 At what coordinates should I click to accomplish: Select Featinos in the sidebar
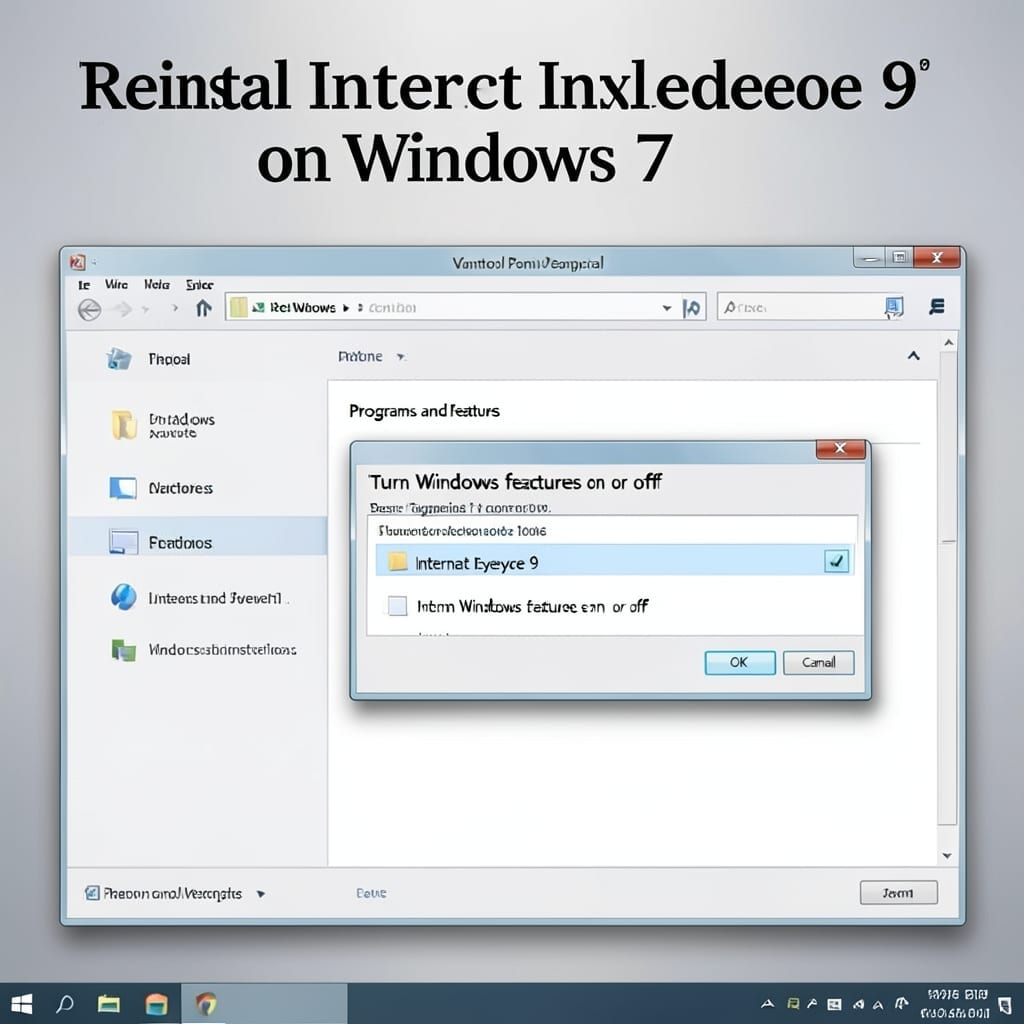tap(198, 542)
